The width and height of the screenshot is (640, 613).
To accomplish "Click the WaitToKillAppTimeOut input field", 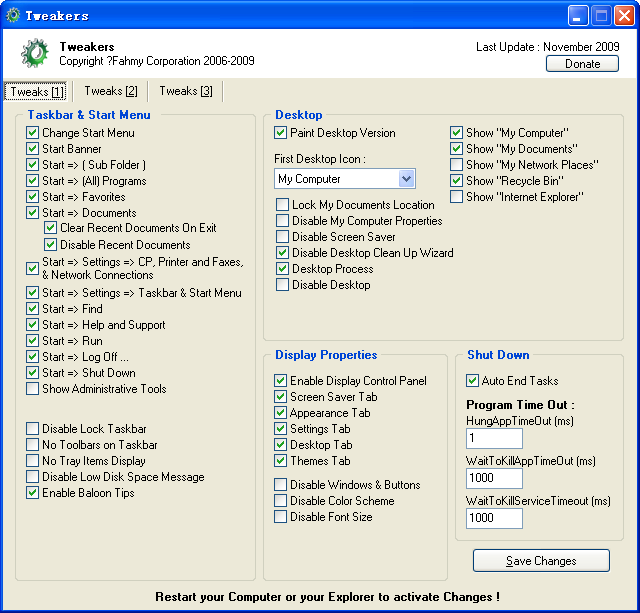I will click(494, 478).
